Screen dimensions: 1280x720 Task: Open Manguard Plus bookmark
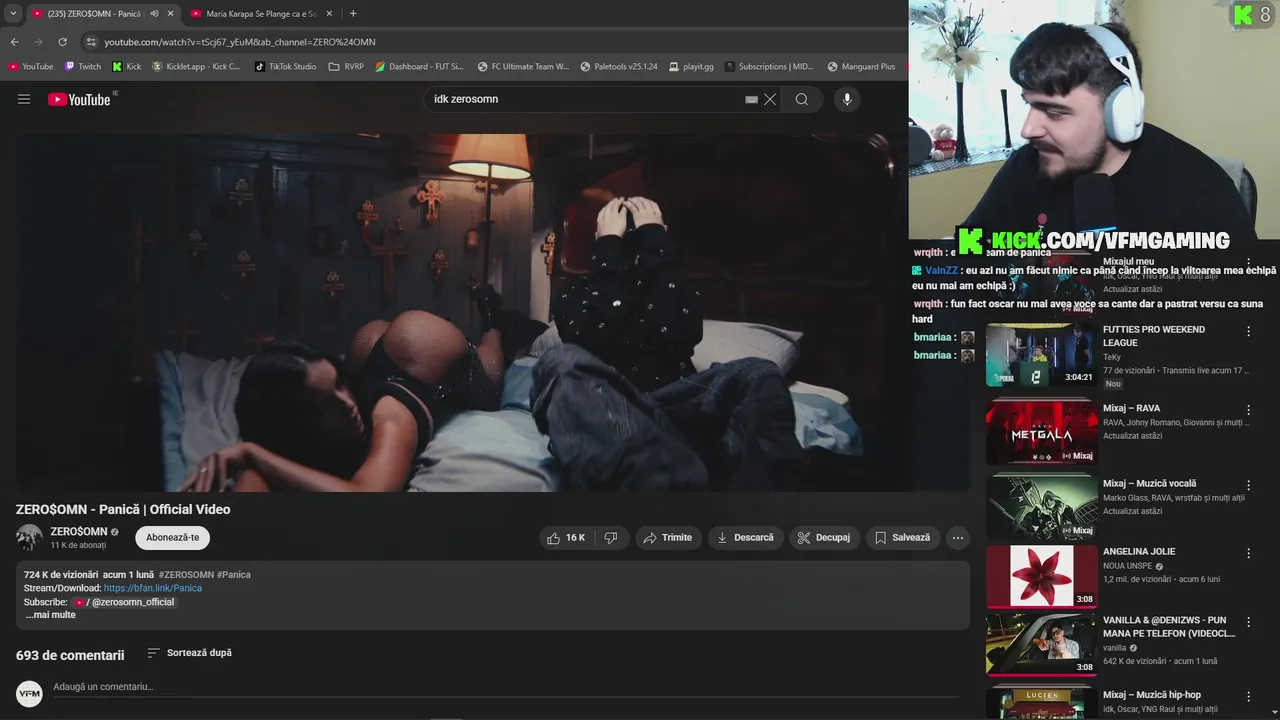coord(861,67)
